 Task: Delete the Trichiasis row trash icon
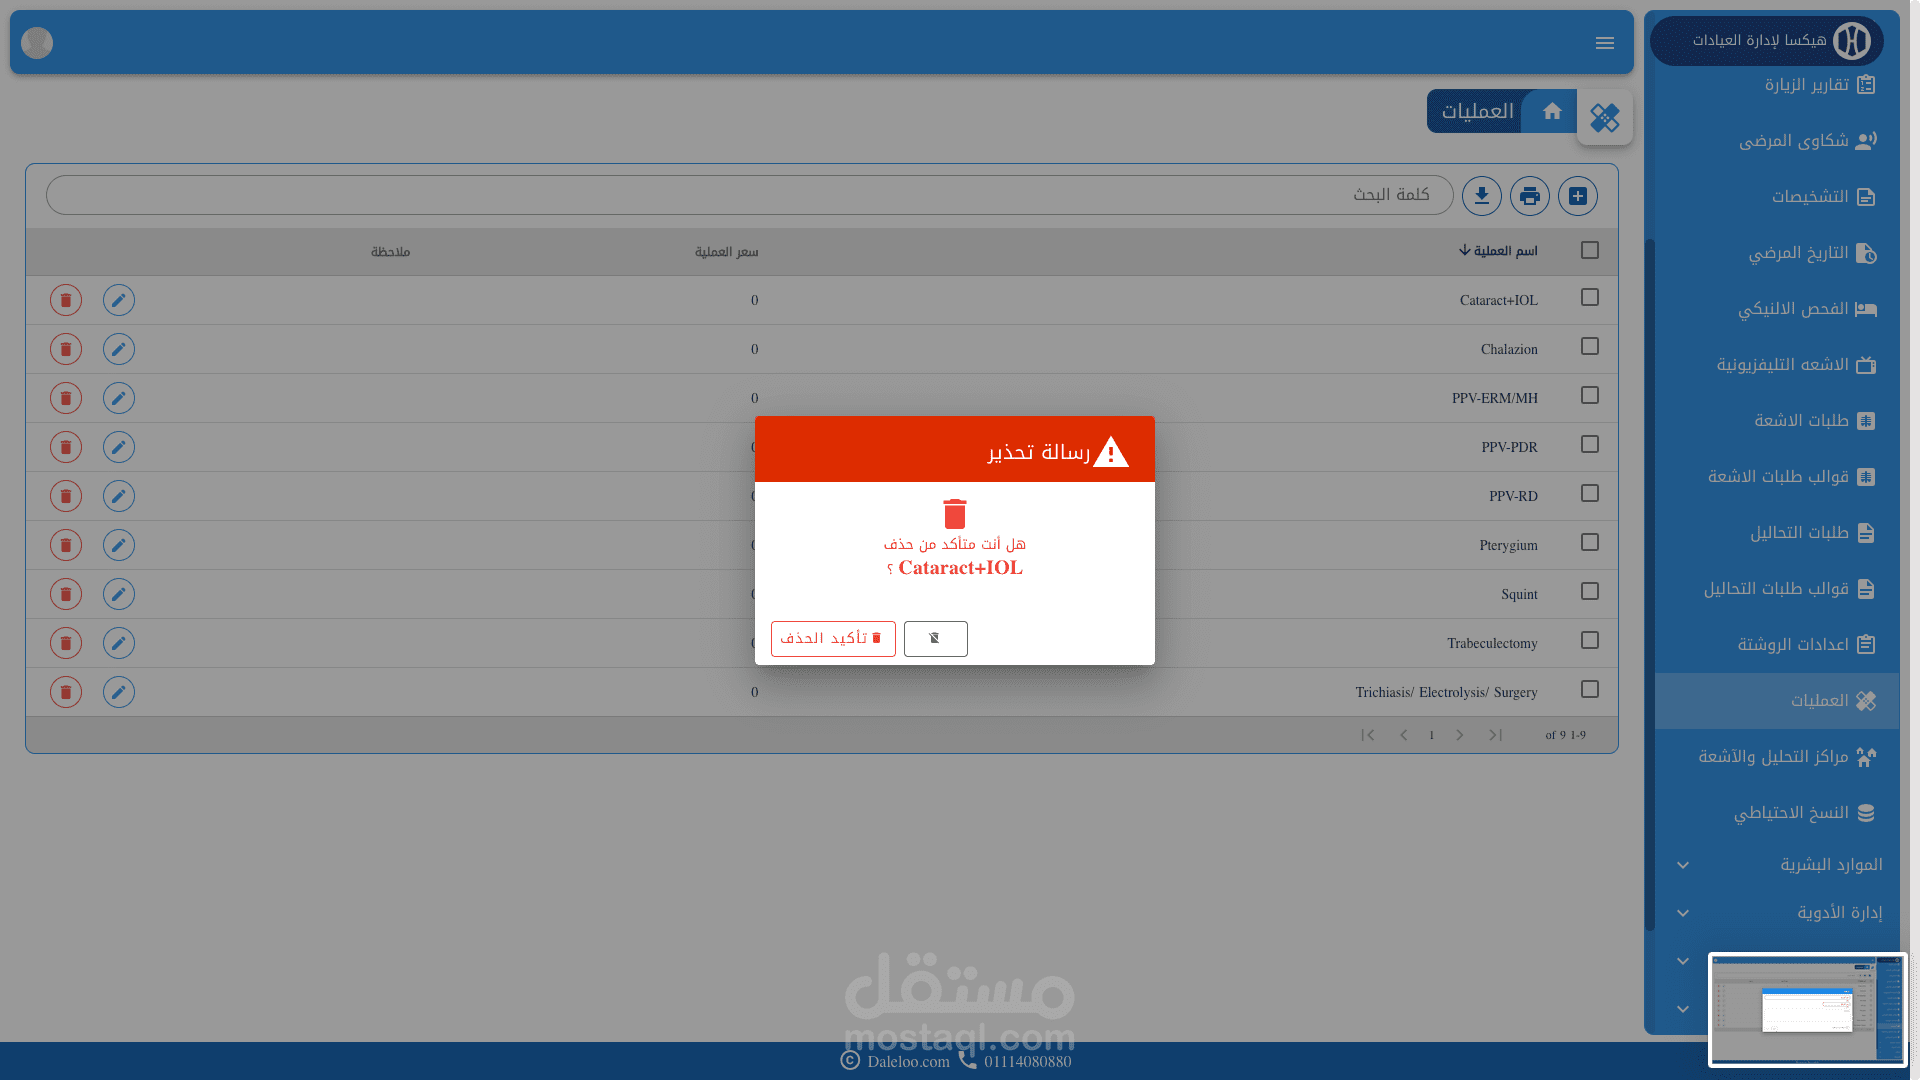[x=66, y=692]
